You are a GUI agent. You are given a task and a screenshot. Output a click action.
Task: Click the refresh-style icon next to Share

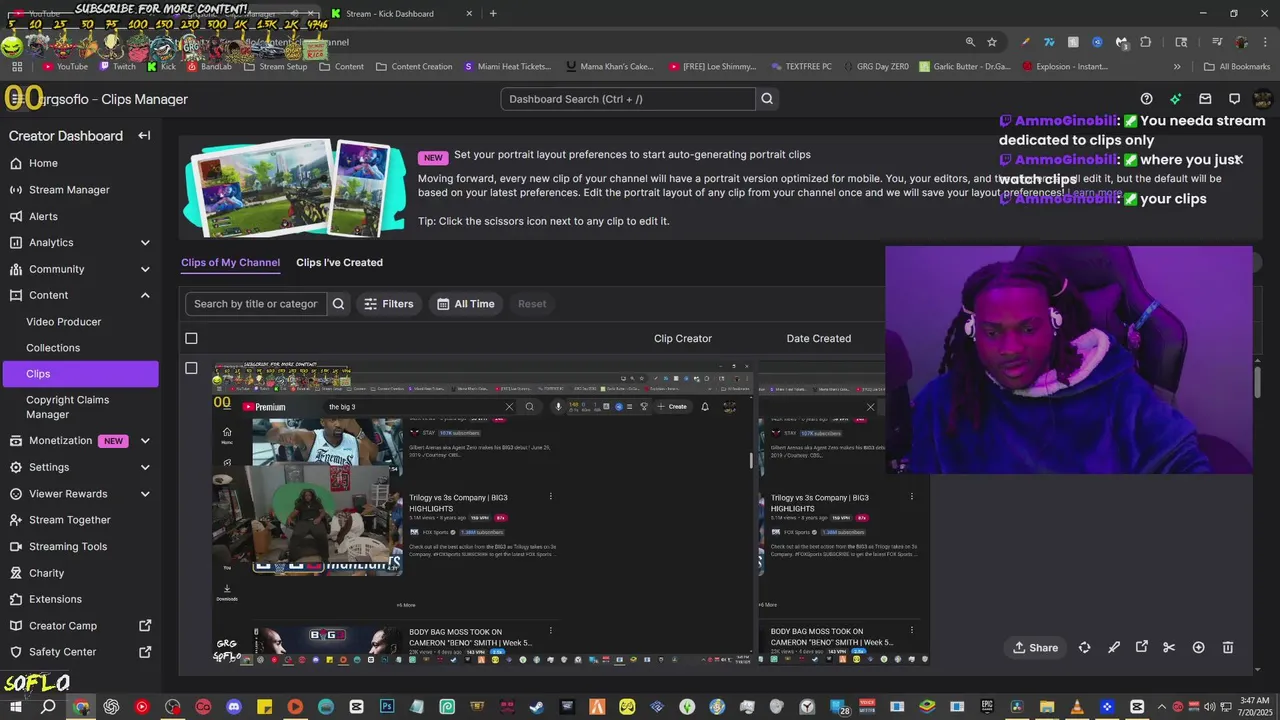(1085, 647)
